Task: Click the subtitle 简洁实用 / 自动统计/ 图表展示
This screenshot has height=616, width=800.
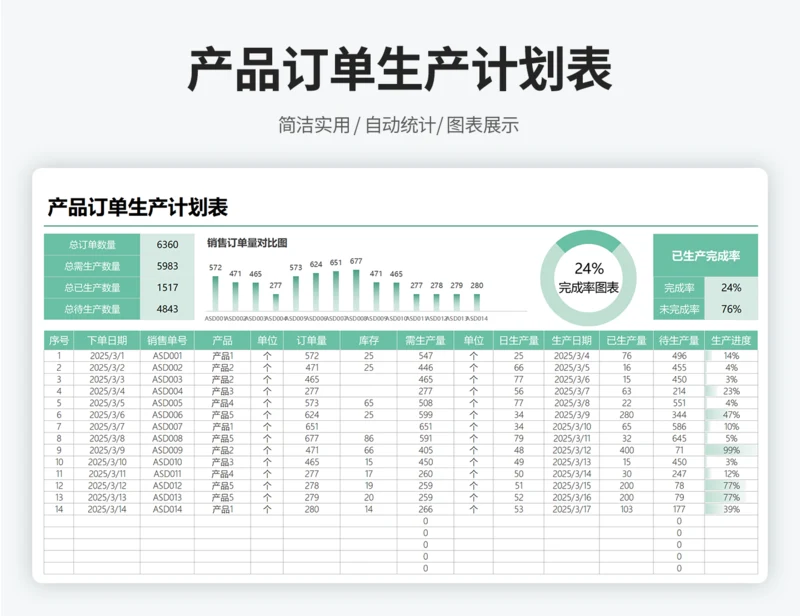Action: point(398,125)
